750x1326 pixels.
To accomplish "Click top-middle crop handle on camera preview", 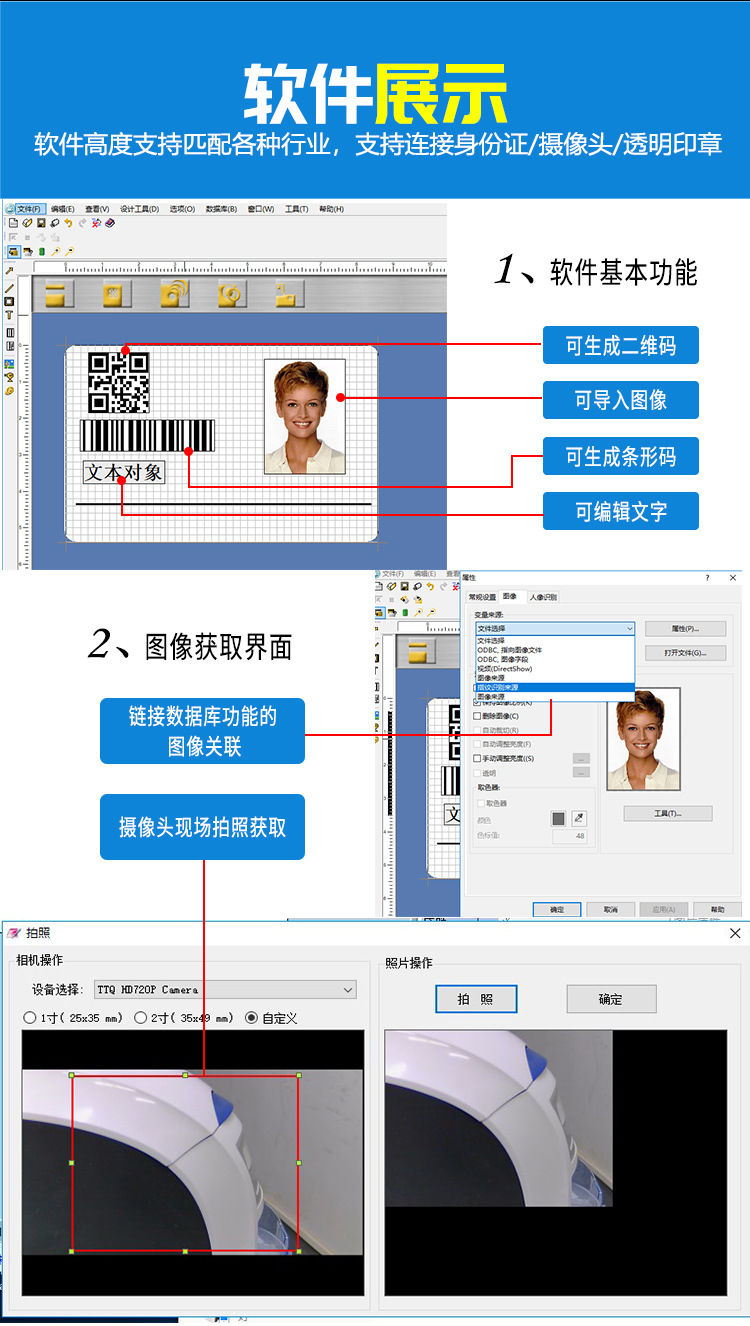I will 185,1075.
